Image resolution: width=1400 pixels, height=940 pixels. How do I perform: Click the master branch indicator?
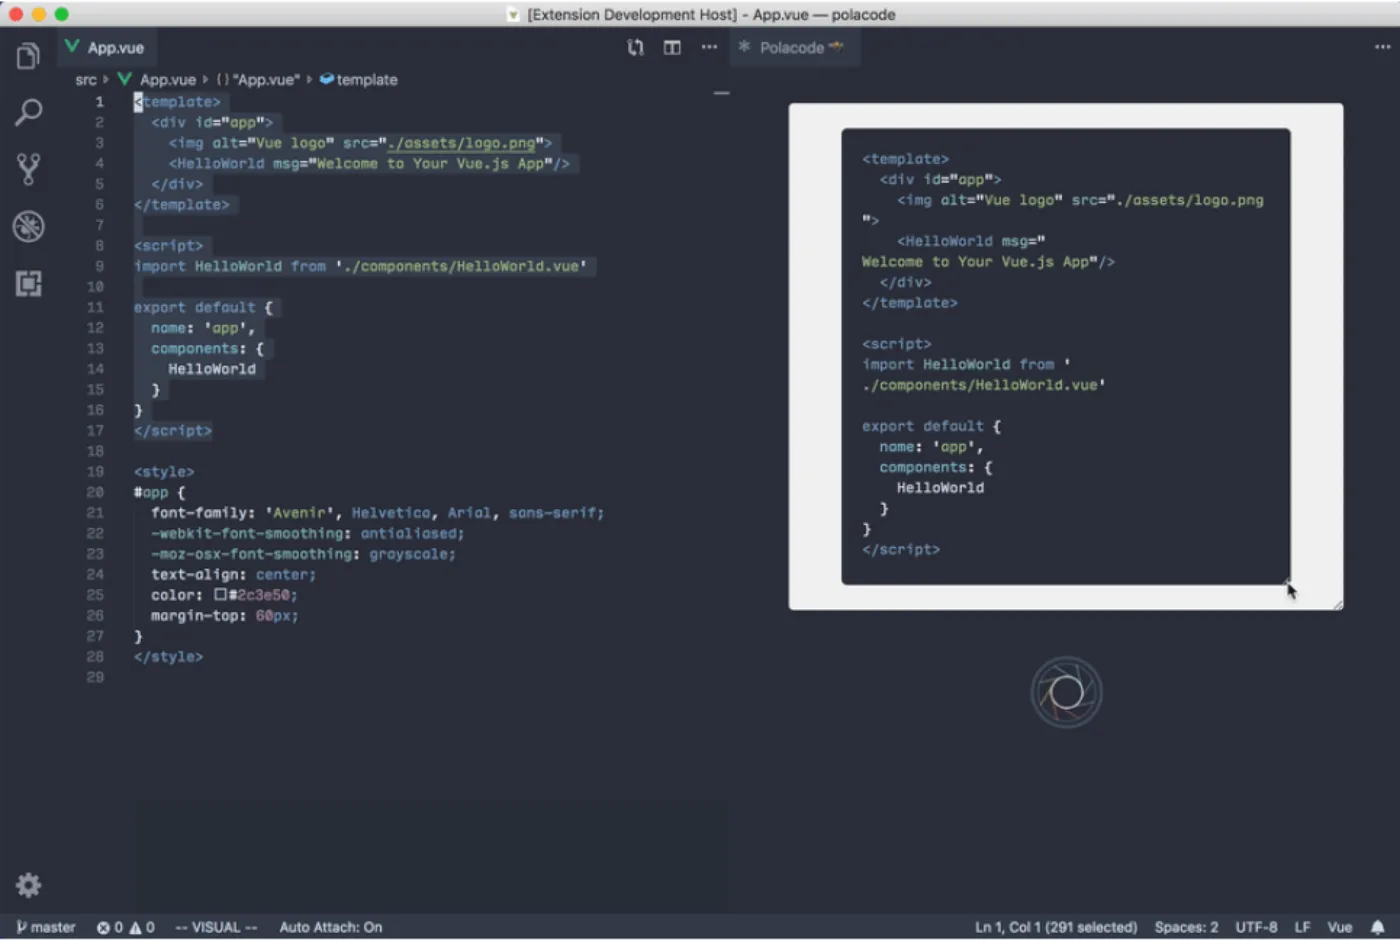(46, 927)
